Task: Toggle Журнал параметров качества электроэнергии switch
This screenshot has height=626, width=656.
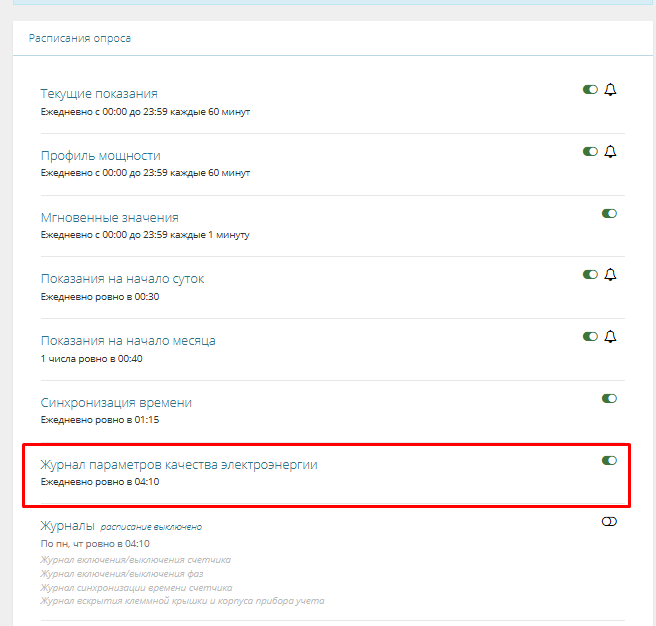Action: coord(609,460)
